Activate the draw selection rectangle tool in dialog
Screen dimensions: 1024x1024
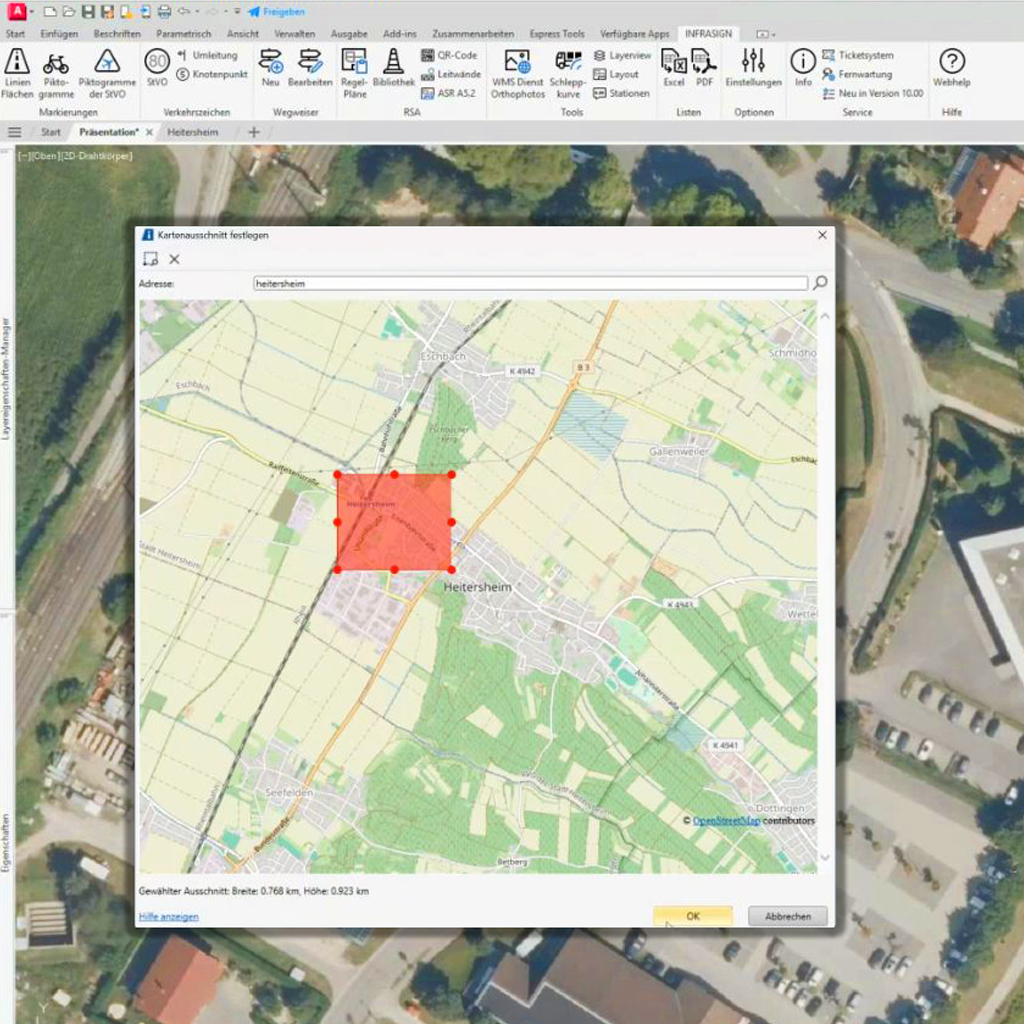click(x=150, y=259)
